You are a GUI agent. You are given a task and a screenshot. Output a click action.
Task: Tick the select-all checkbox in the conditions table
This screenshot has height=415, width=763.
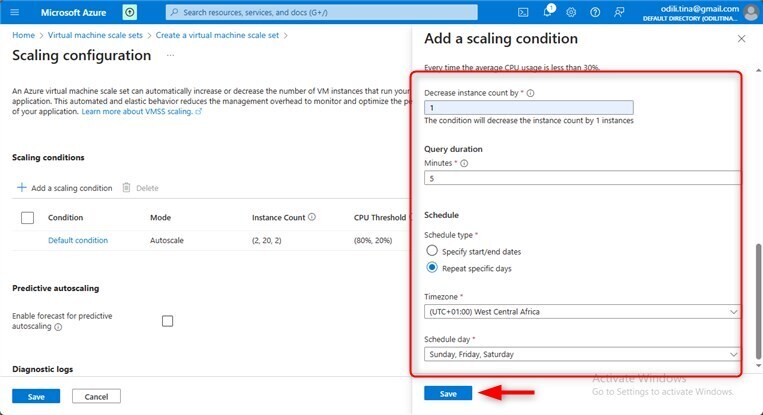27,217
